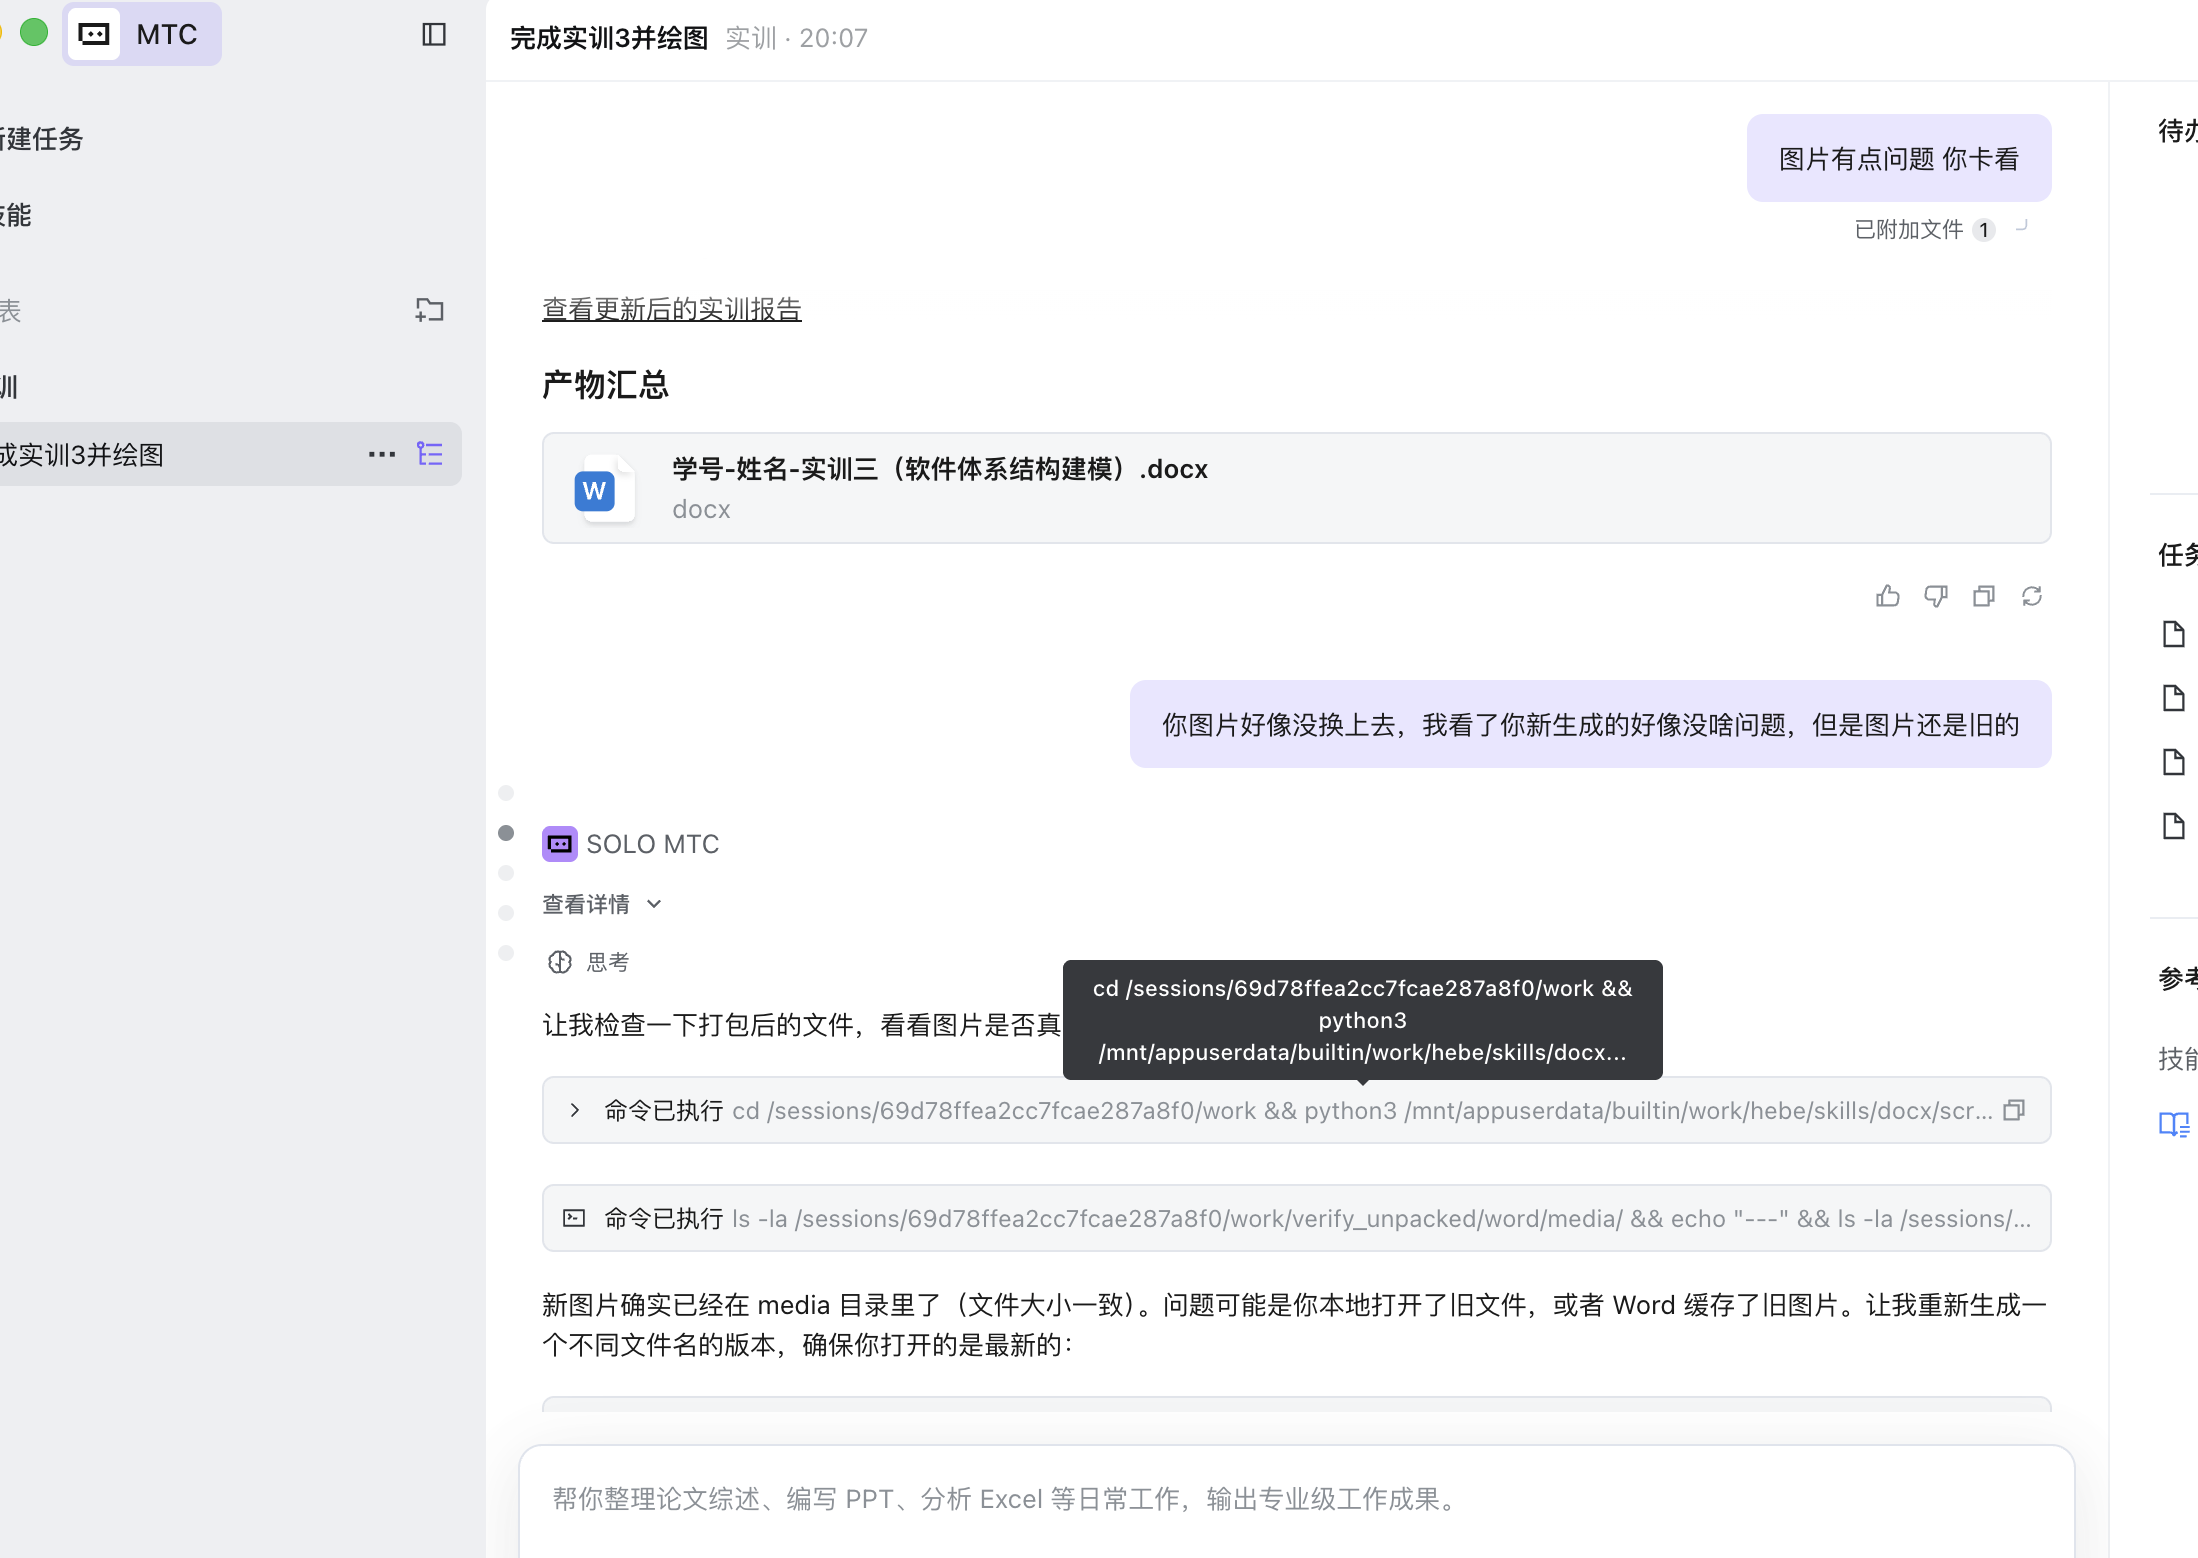Expand the 思考 thinking section
2198x1558 pixels.
click(x=590, y=962)
